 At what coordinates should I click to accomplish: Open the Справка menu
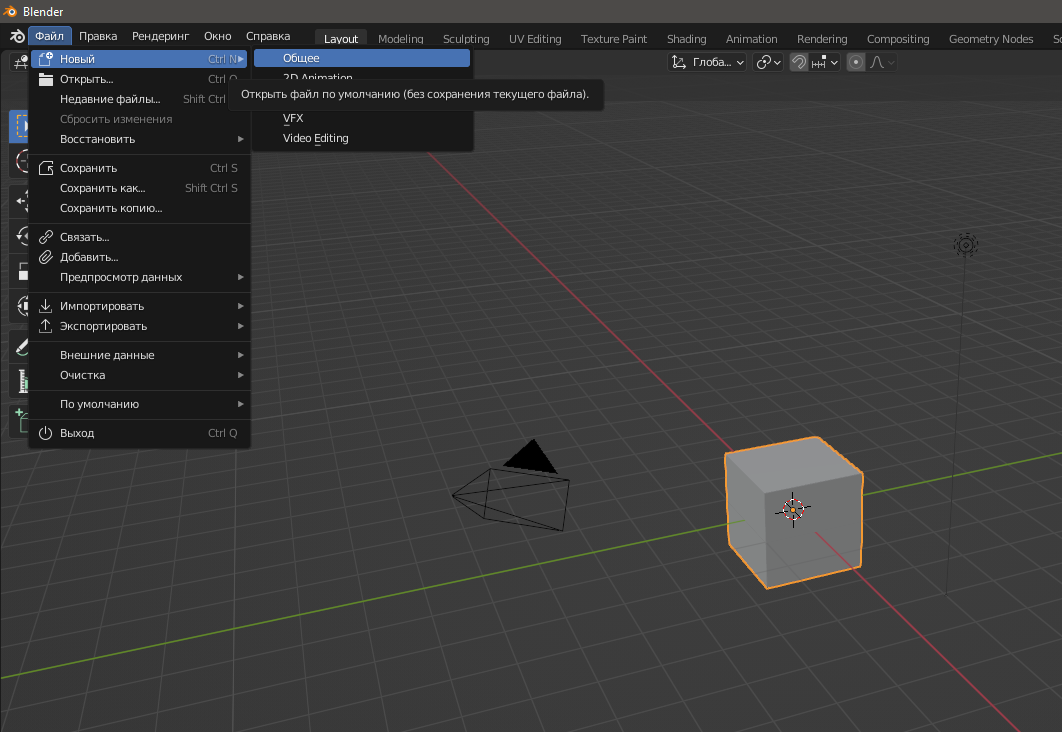[x=268, y=36]
